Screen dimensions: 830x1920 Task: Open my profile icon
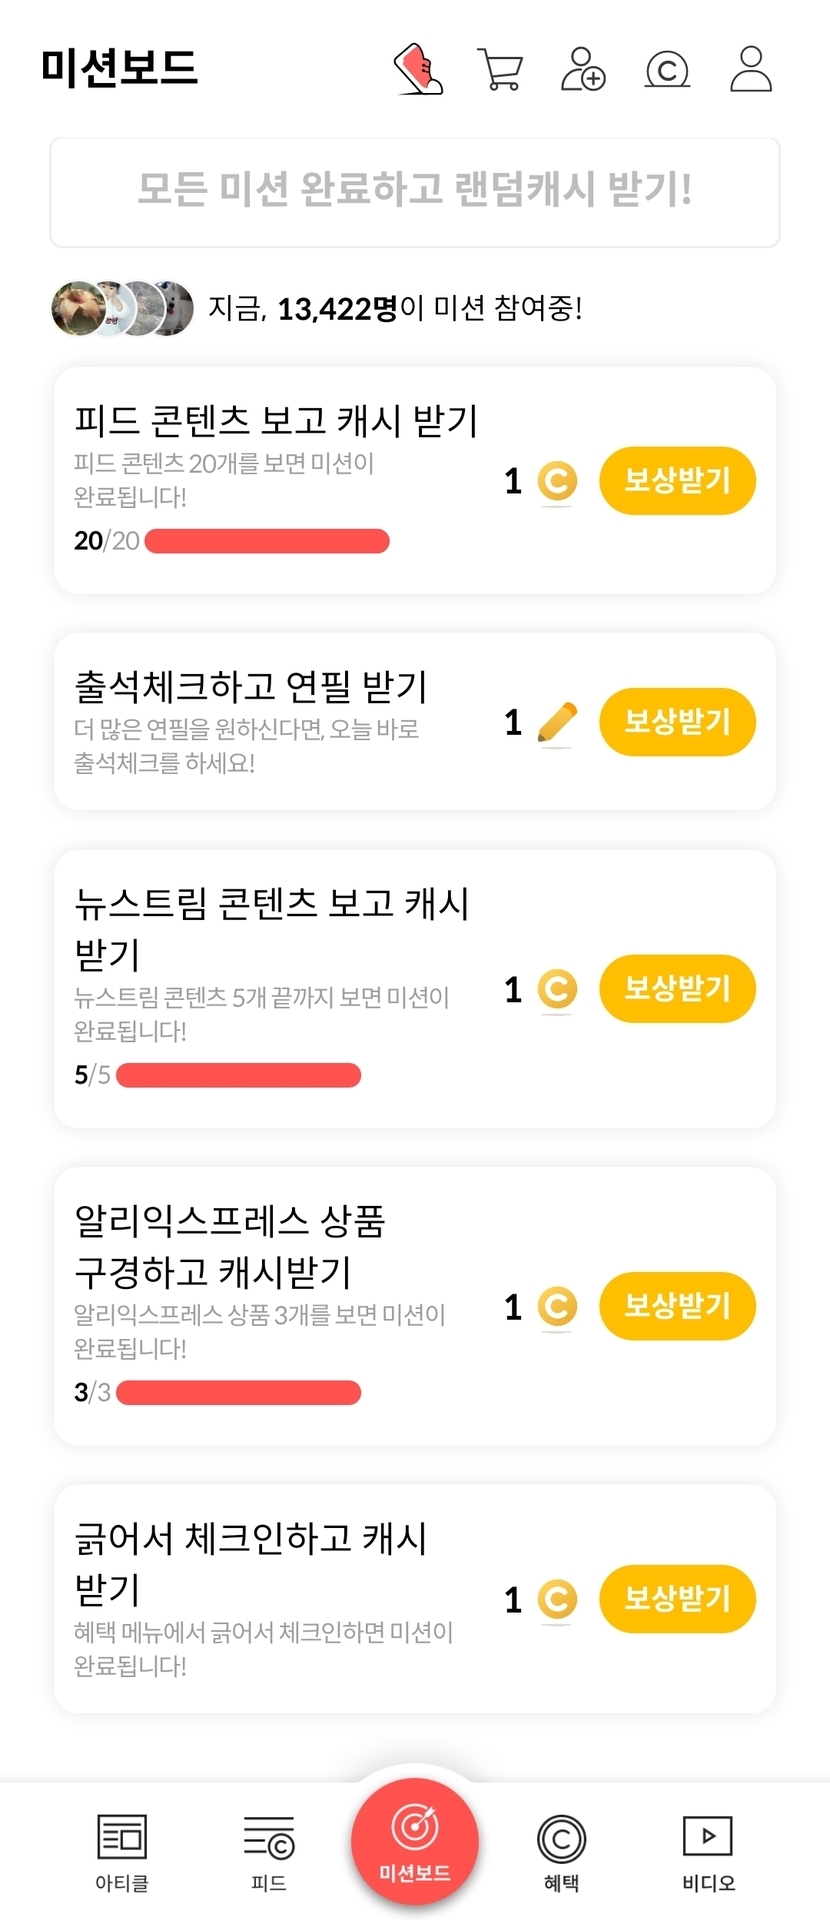click(x=750, y=69)
